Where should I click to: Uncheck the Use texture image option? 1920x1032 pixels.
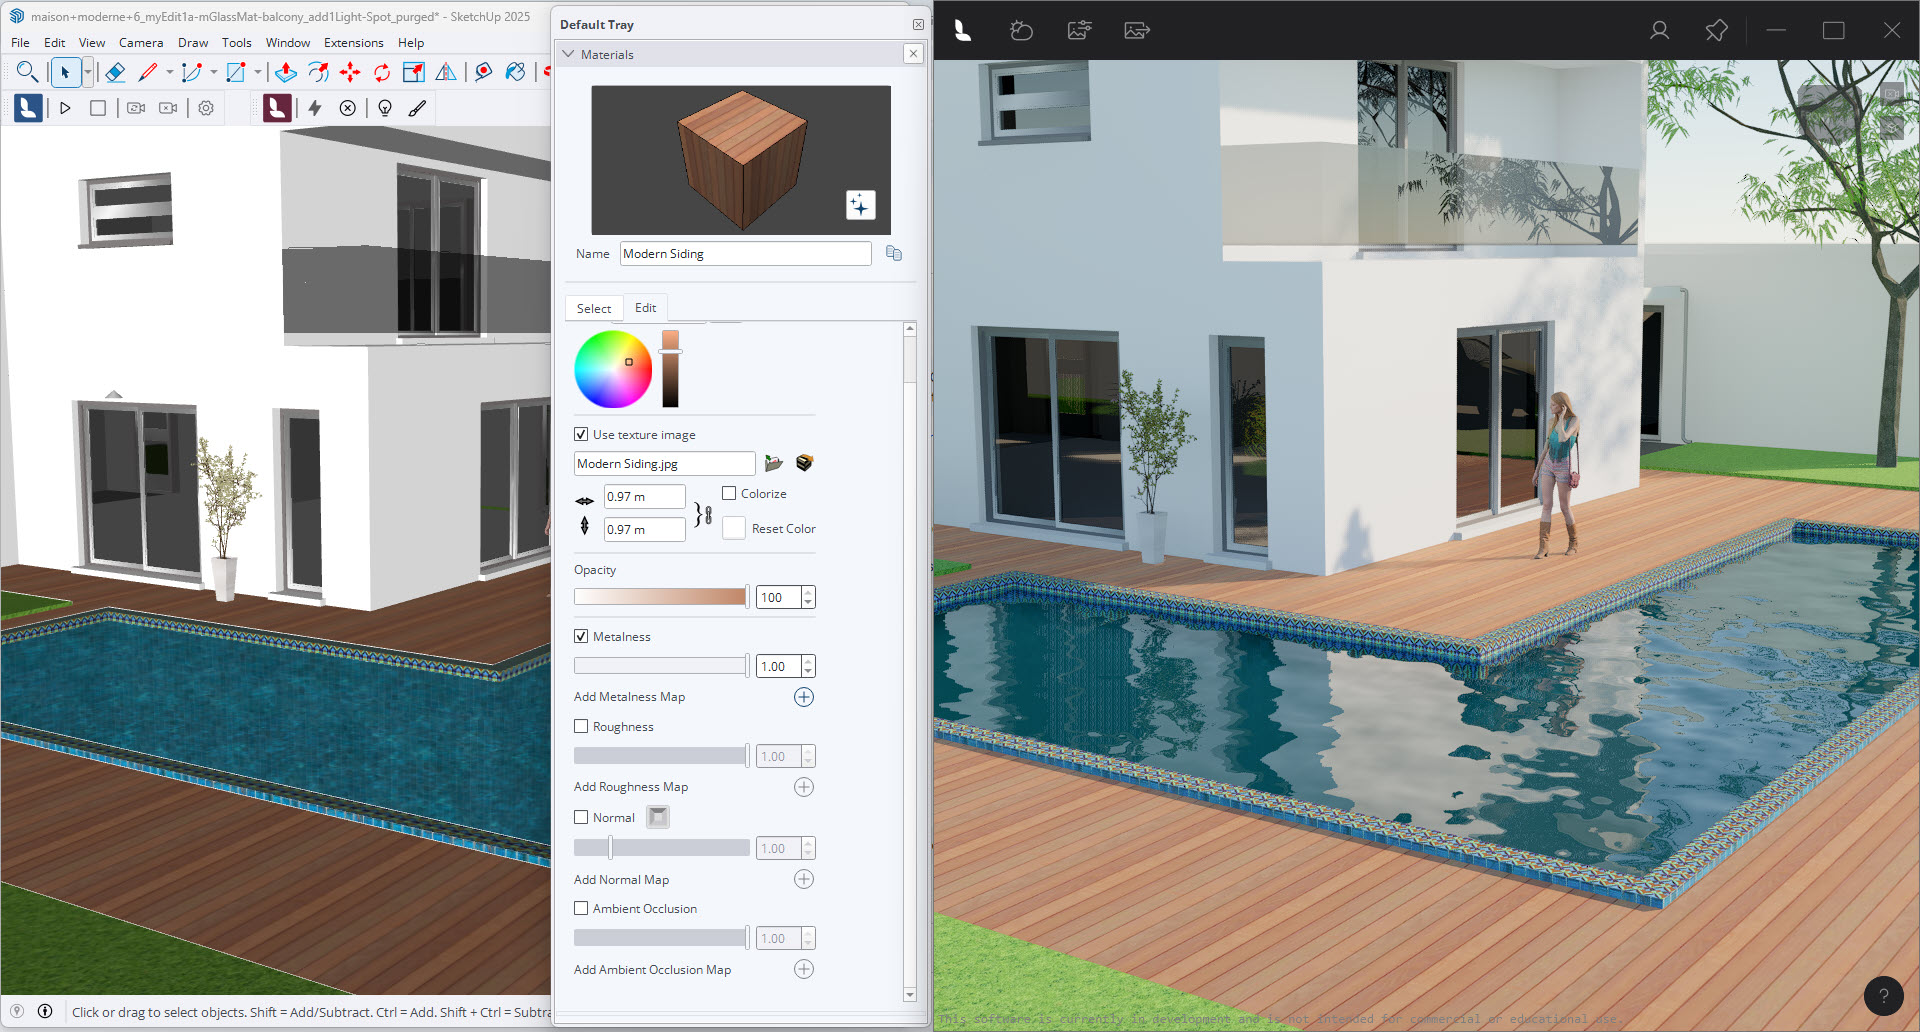tap(581, 433)
